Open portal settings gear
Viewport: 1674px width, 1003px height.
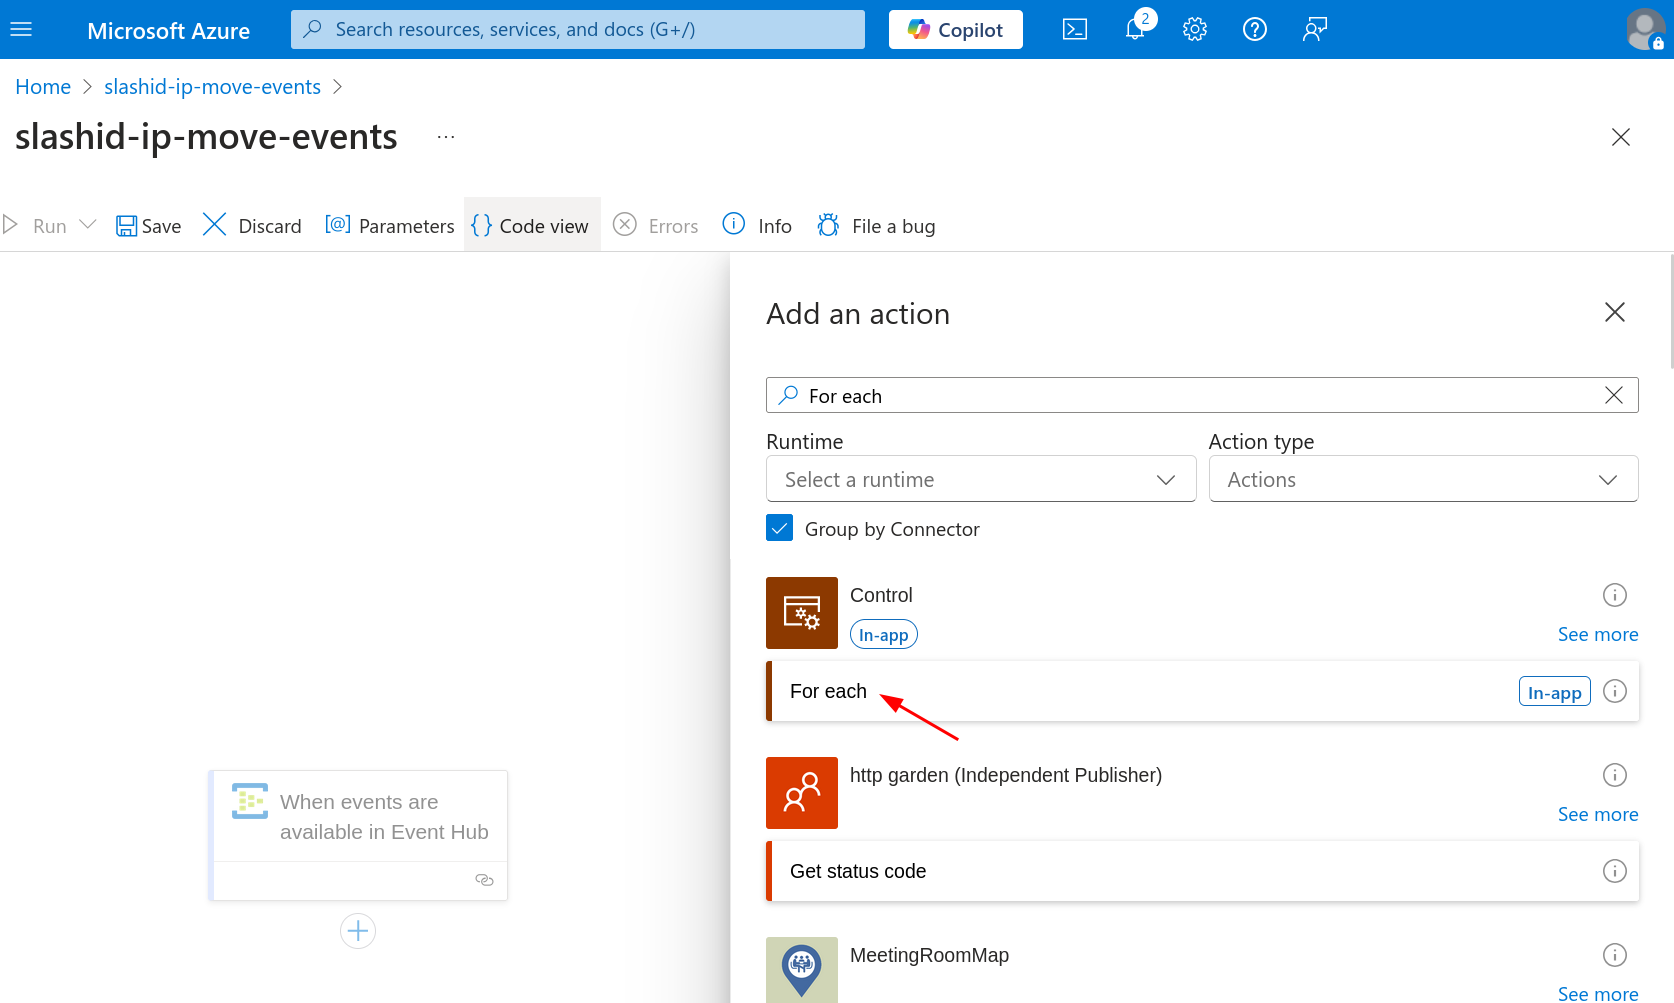(x=1195, y=30)
